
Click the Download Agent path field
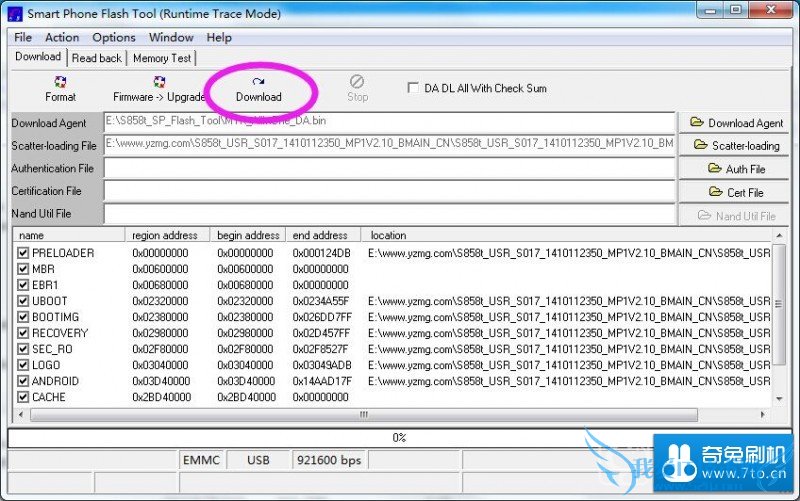pyautogui.click(x=389, y=122)
